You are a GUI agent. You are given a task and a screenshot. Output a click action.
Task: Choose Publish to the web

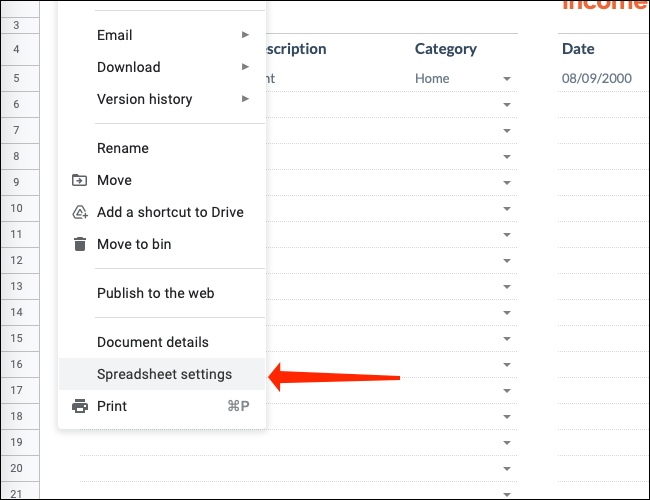(x=155, y=293)
